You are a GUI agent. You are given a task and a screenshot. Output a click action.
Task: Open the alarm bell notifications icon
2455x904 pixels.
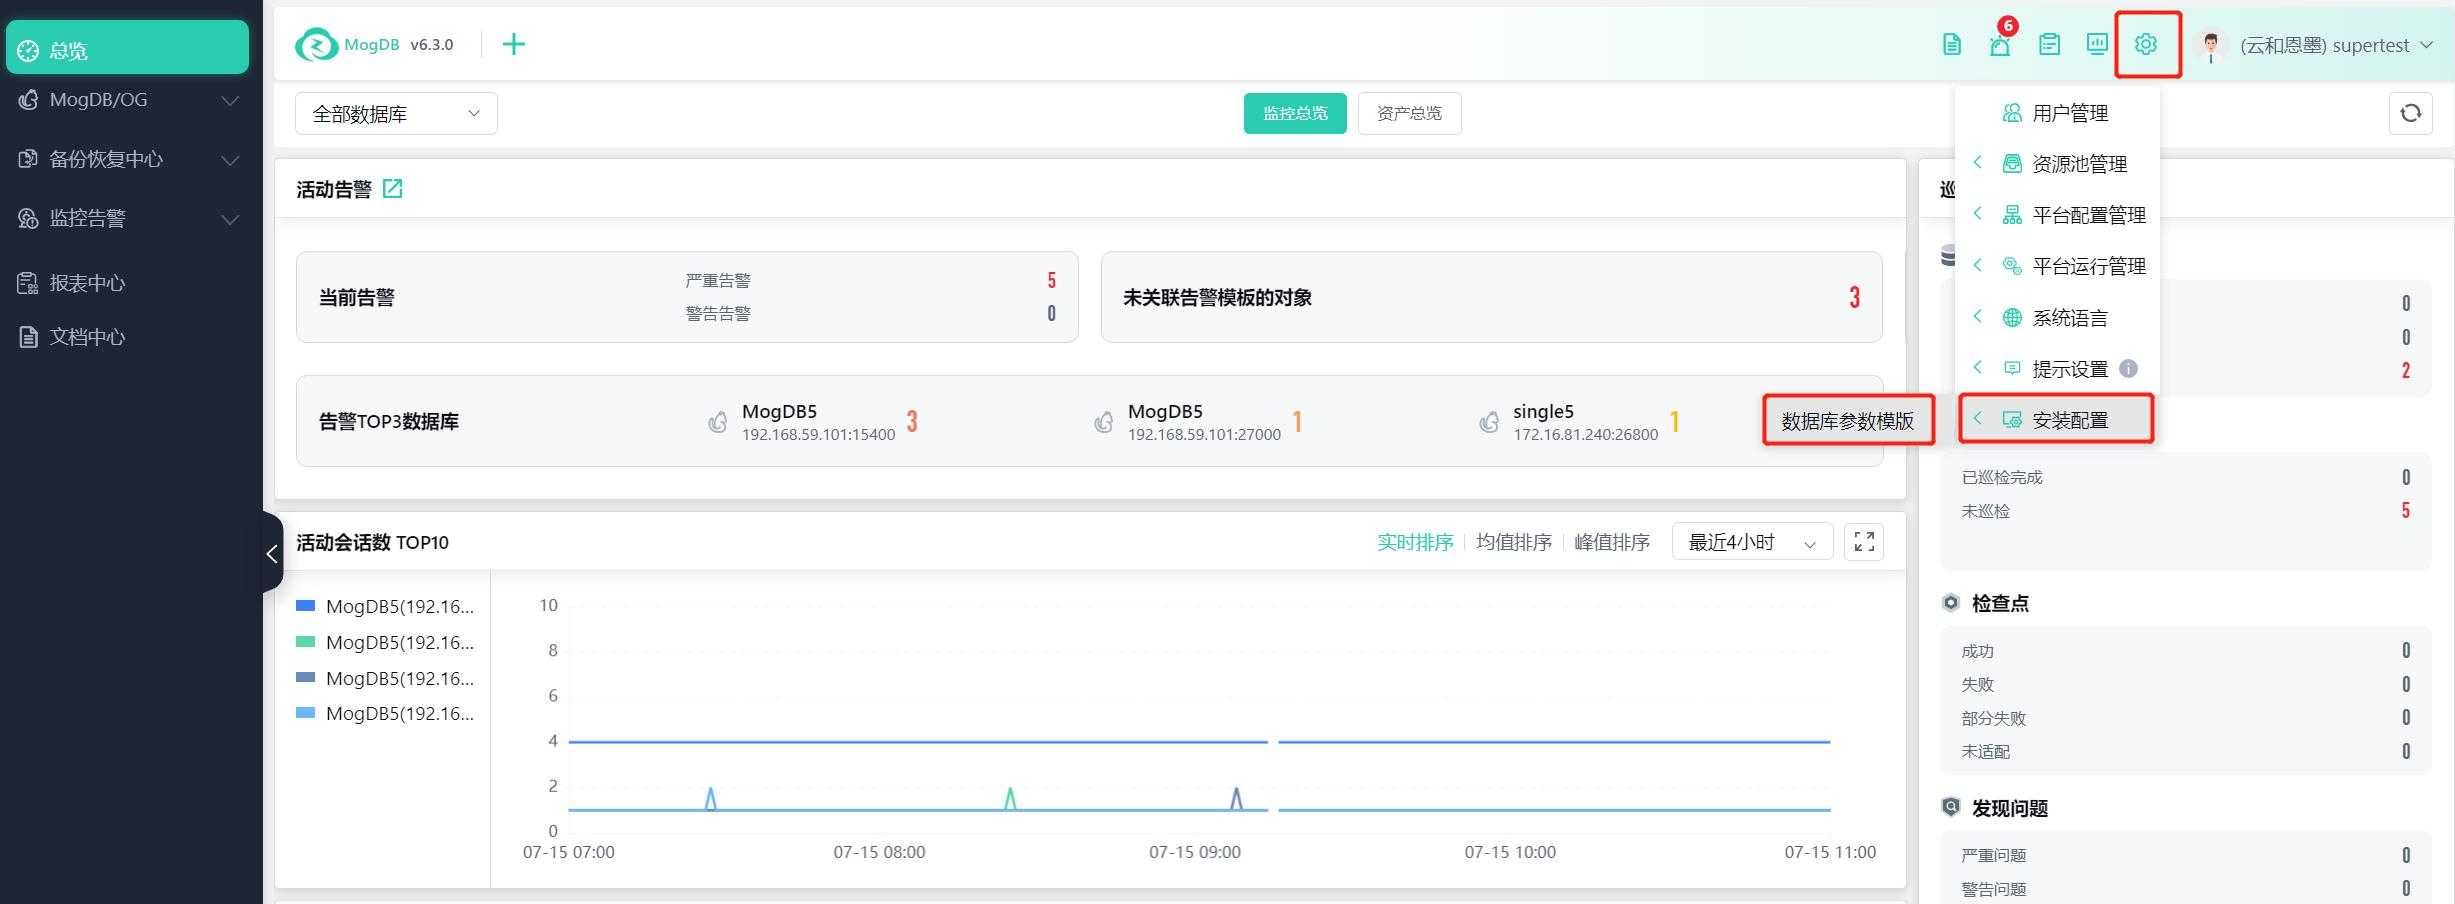point(2000,45)
